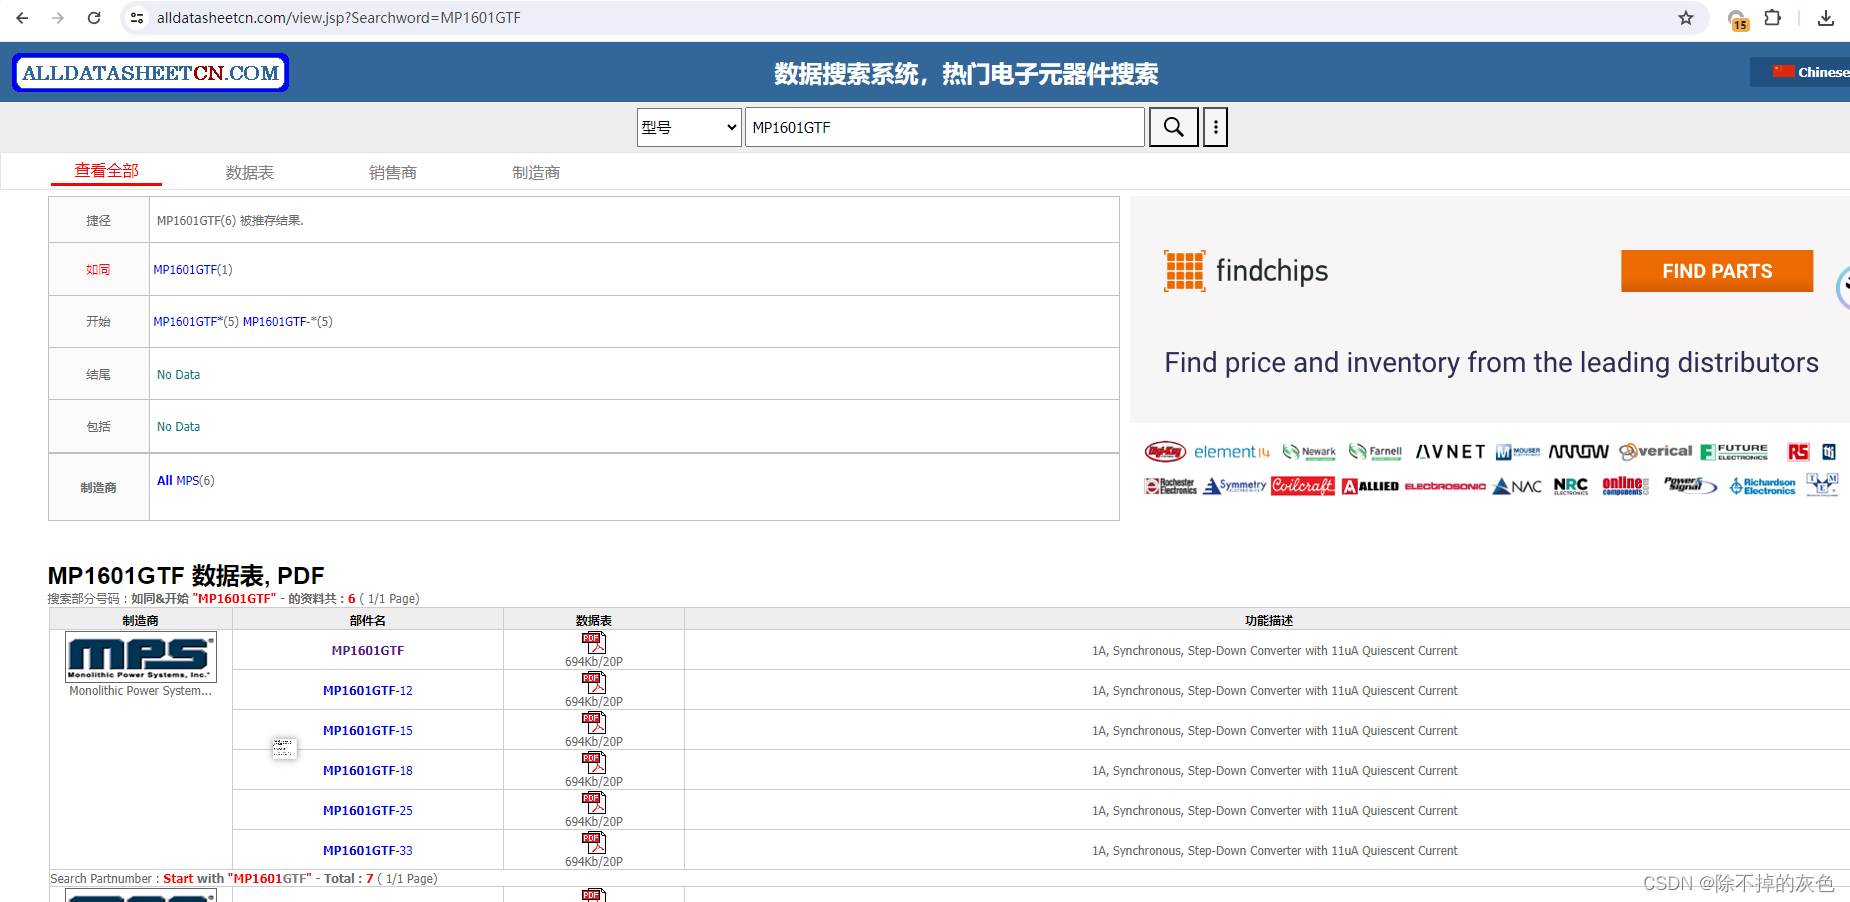Select the 查看全部 tab

click(x=107, y=171)
